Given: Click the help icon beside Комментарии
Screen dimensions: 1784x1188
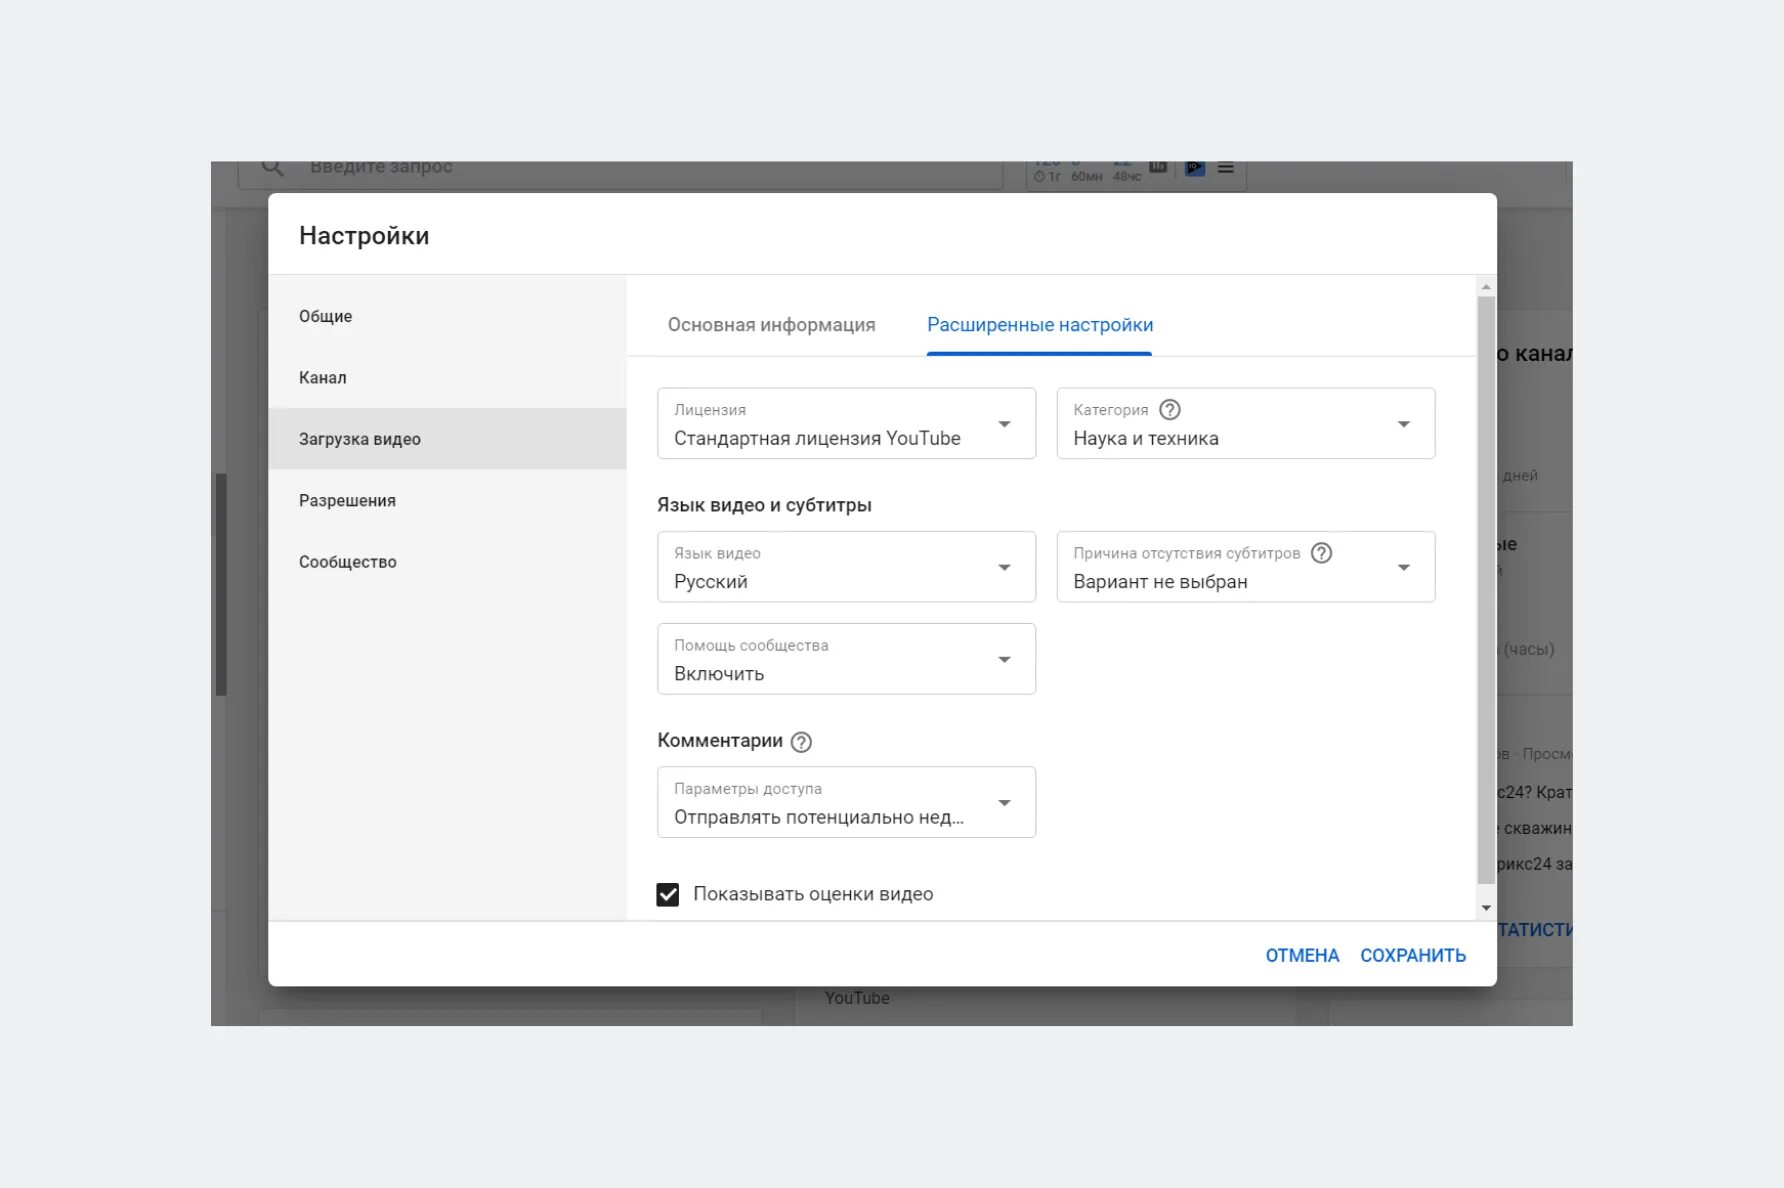Looking at the screenshot, I should click(x=801, y=742).
